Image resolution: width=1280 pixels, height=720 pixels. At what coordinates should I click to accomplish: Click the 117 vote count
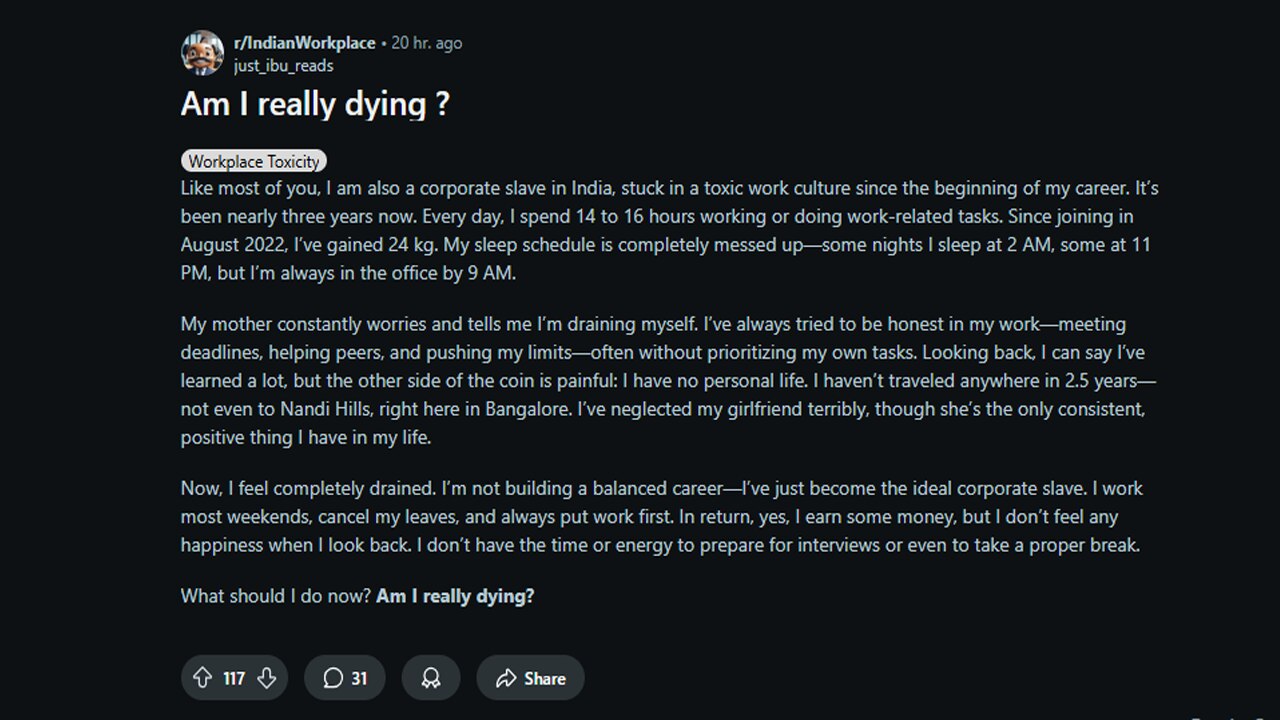point(234,678)
